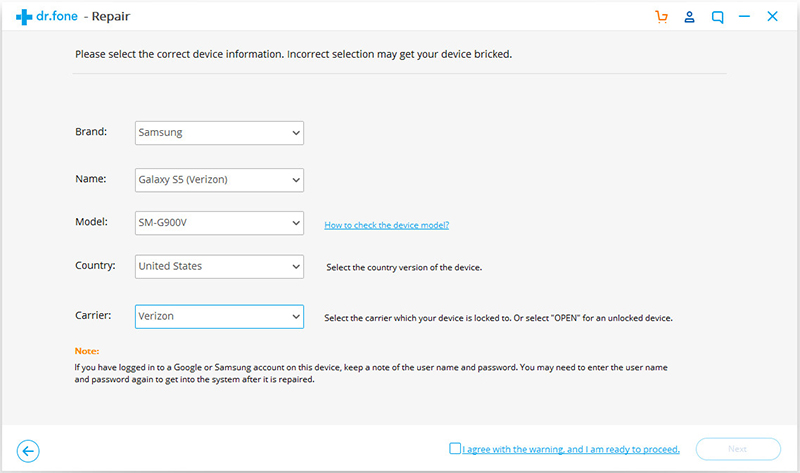Go back using the arrow button
This screenshot has width=800, height=473.
click(x=28, y=451)
